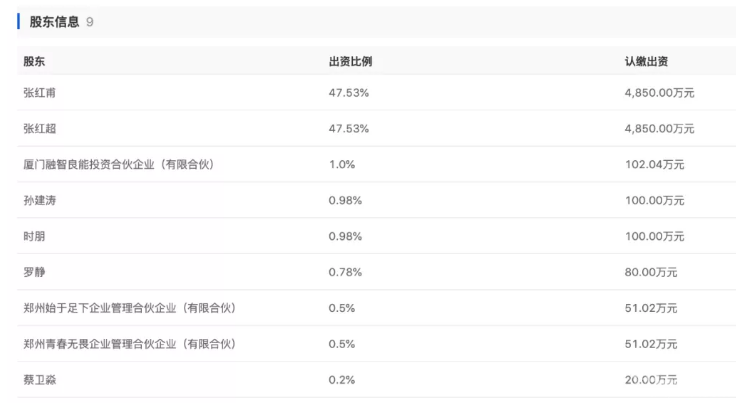Screen dimensions: 736x403
Task: Click 张红甫's 47.53% ratio cell
Action: click(349, 93)
